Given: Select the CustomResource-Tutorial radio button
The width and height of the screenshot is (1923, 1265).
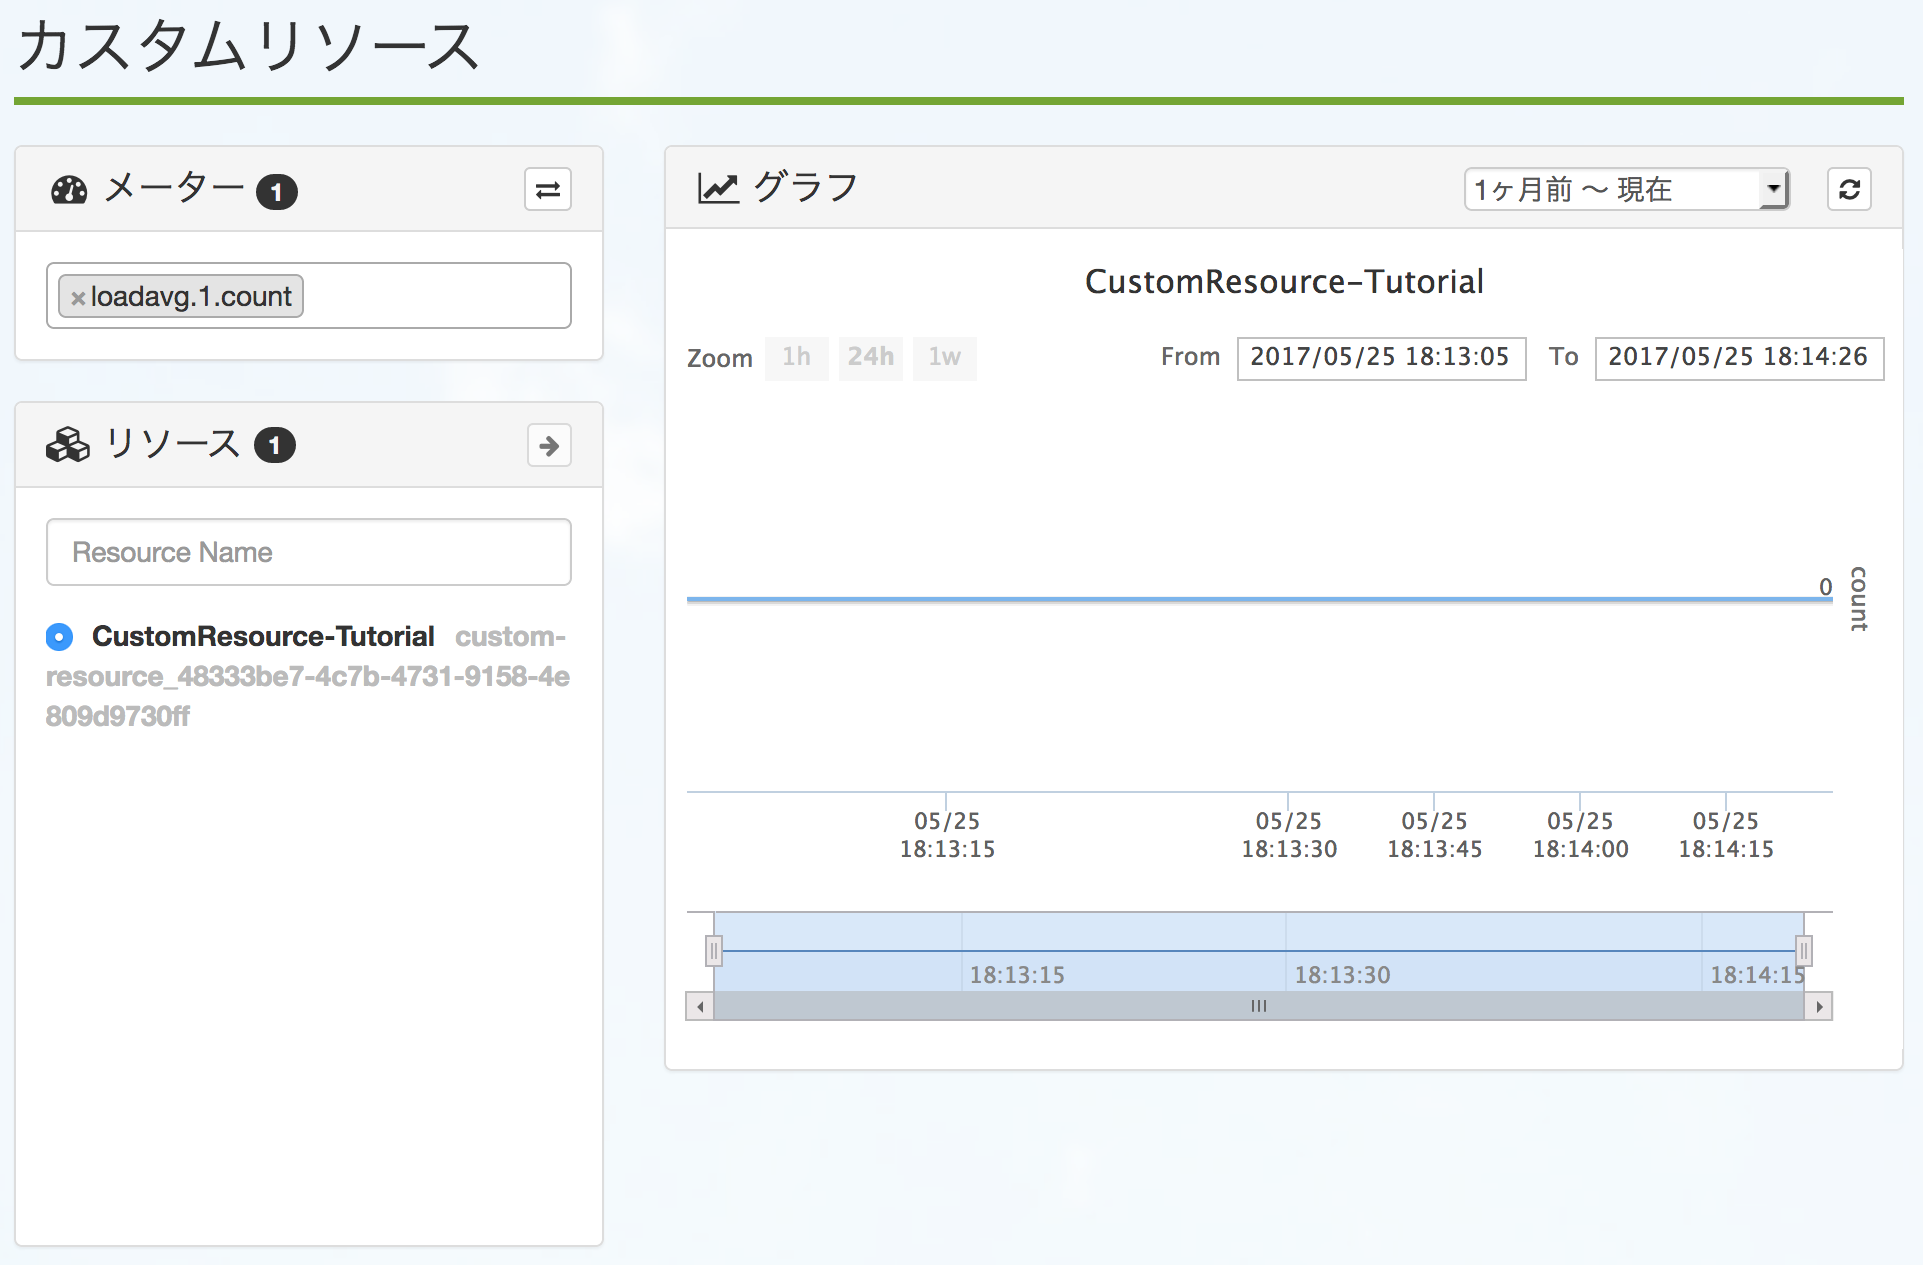Looking at the screenshot, I should click(60, 636).
